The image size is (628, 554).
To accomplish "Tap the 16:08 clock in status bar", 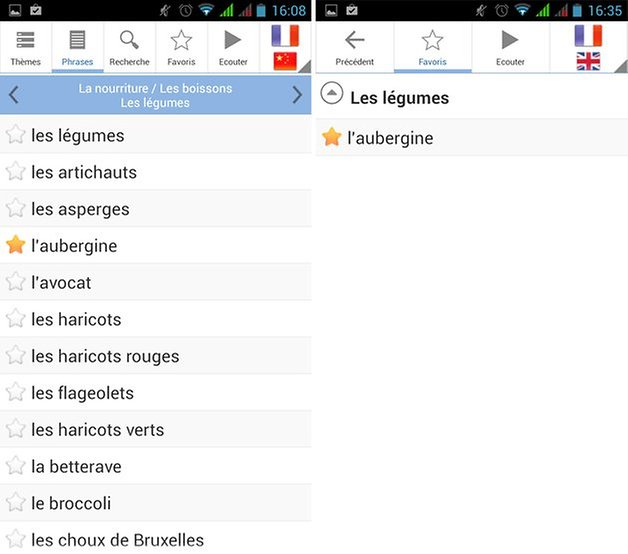I will [x=289, y=10].
